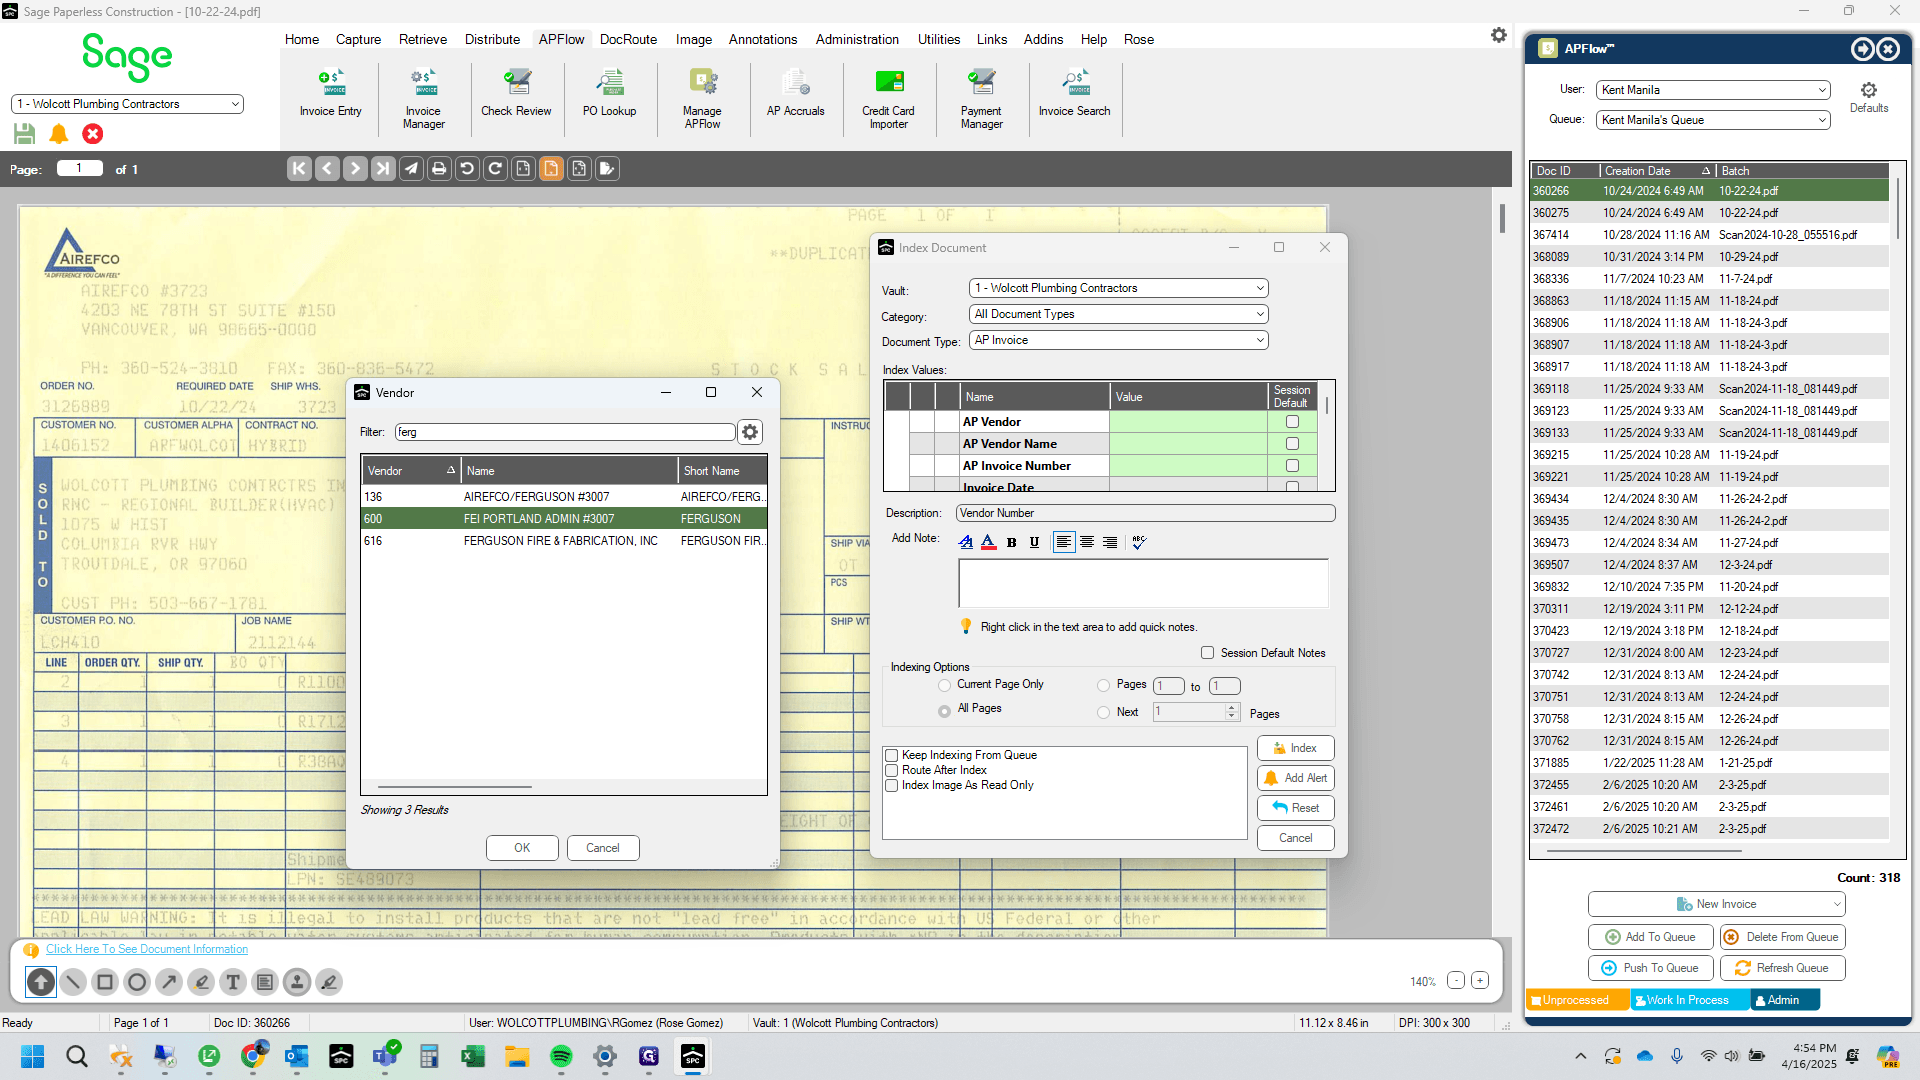Click the document information link
This screenshot has width=1920, height=1080.
147,949
